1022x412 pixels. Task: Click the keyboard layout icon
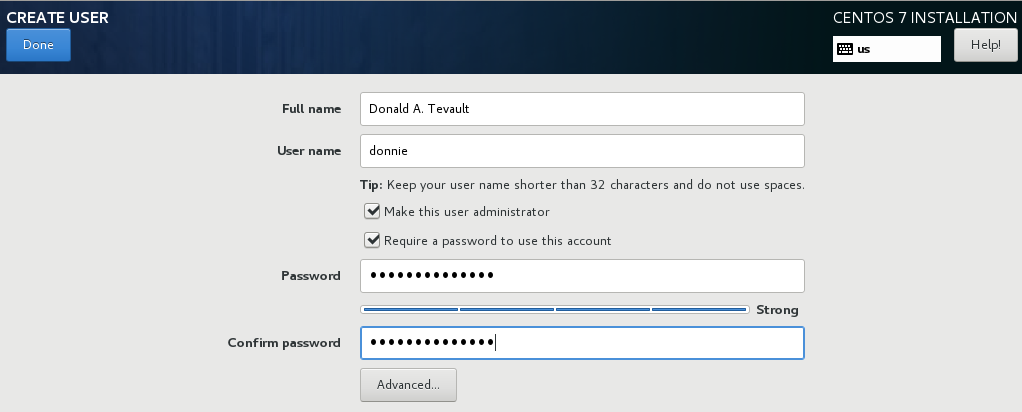pyautogui.click(x=845, y=49)
